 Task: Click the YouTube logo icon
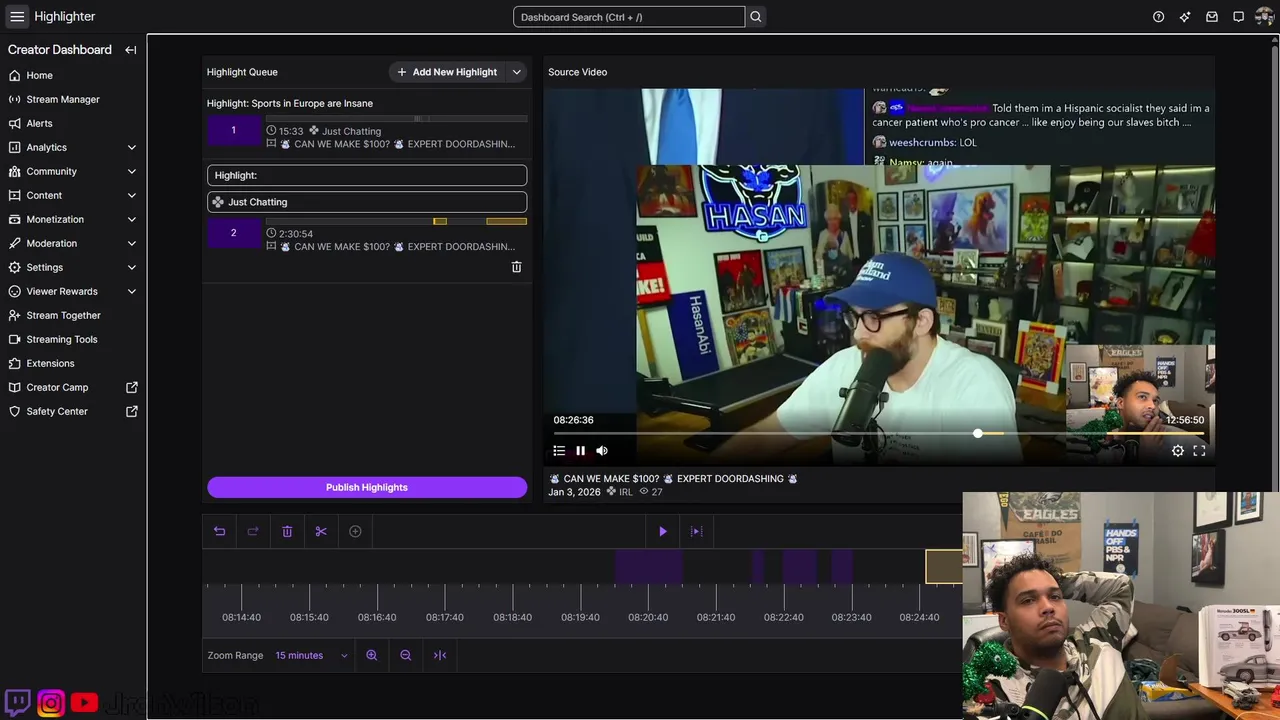[x=85, y=703]
